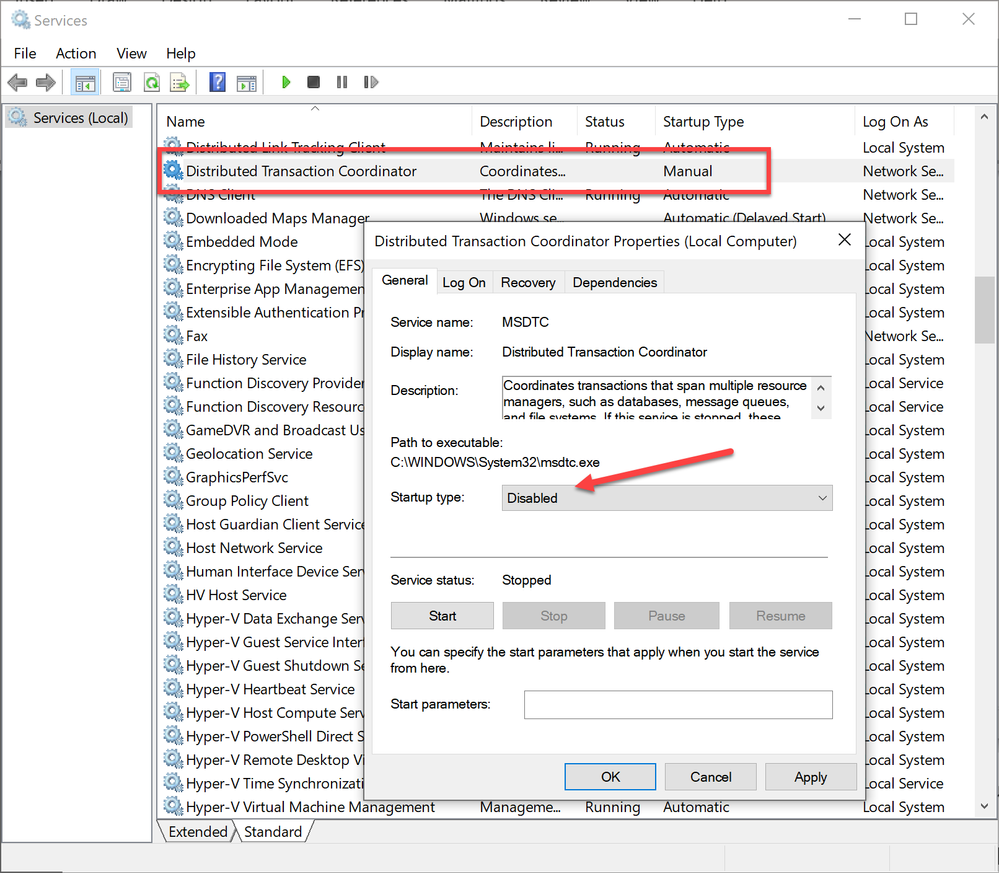Screen dimensions: 999x873
Task: Open the toolbar Properties icon
Action: tap(122, 82)
